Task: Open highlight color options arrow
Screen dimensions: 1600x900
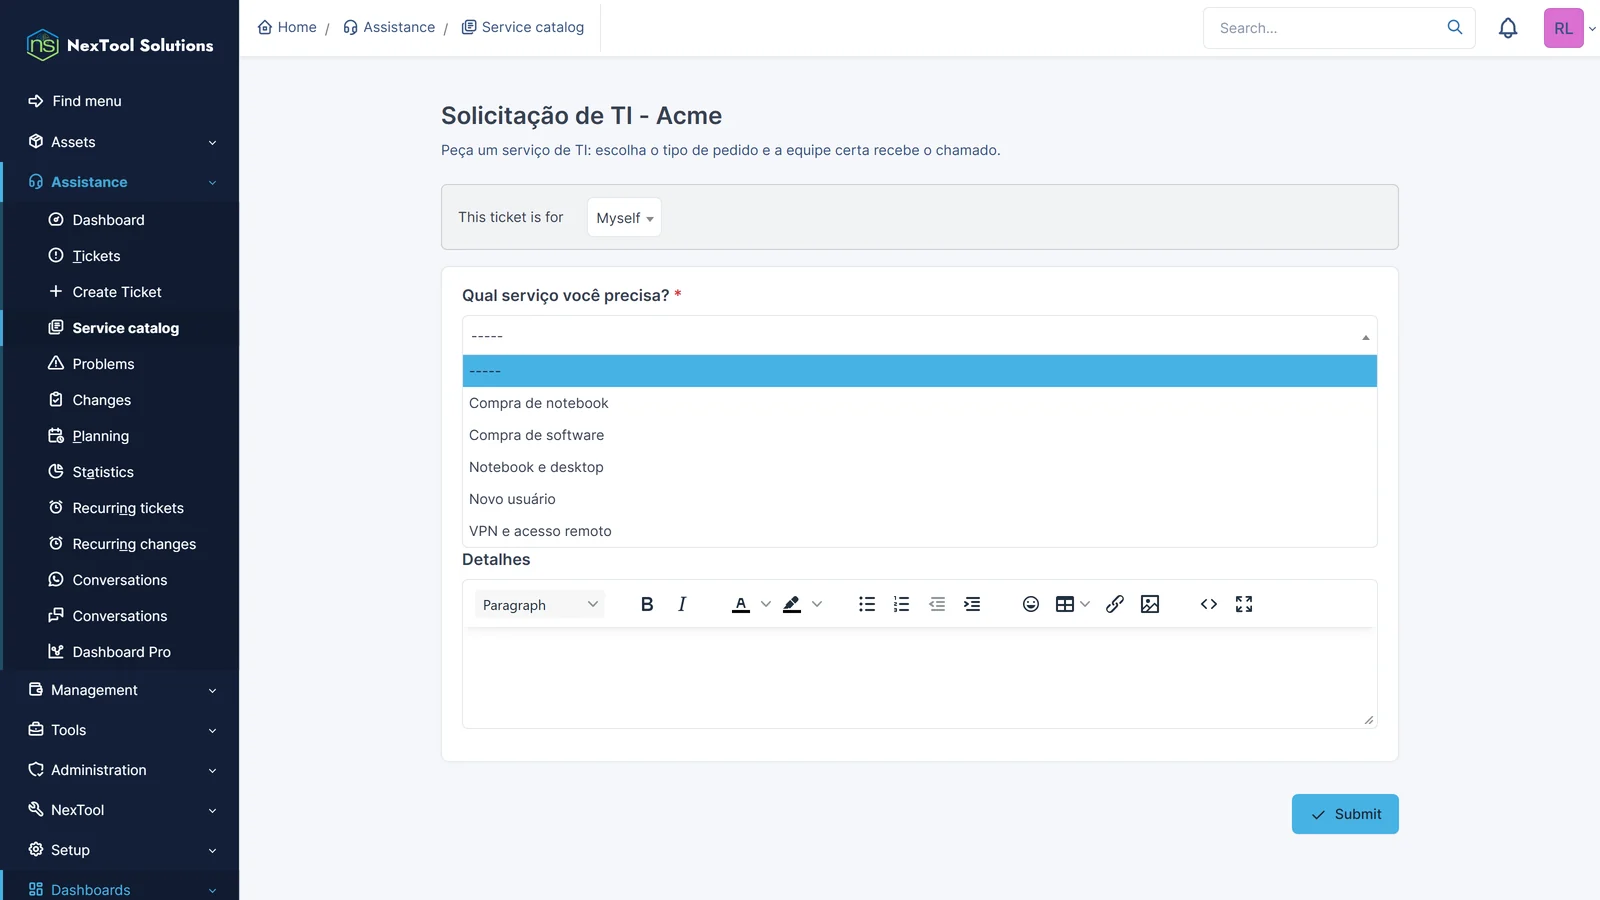Action: [817, 604]
